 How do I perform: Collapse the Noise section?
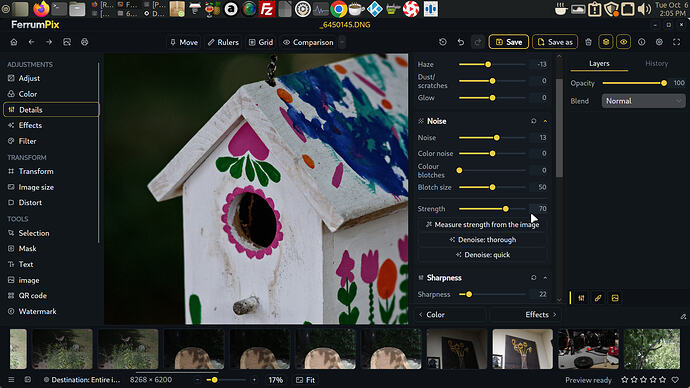(546, 121)
